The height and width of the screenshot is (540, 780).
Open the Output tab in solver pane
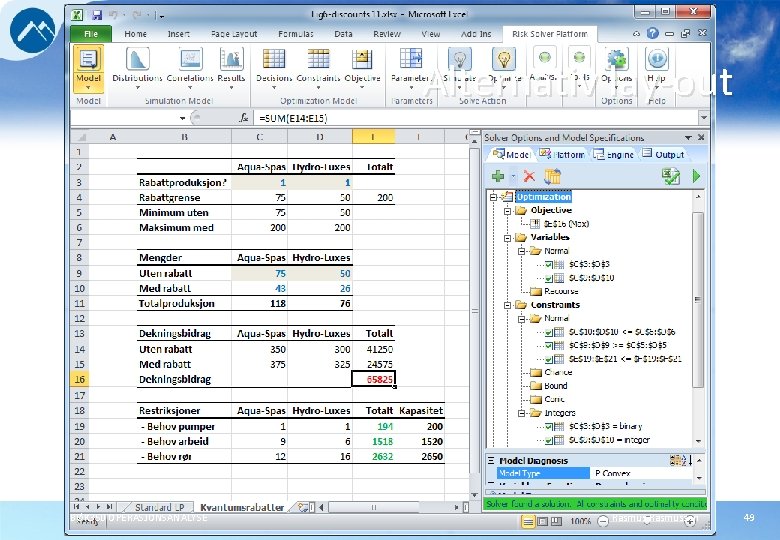(664, 155)
